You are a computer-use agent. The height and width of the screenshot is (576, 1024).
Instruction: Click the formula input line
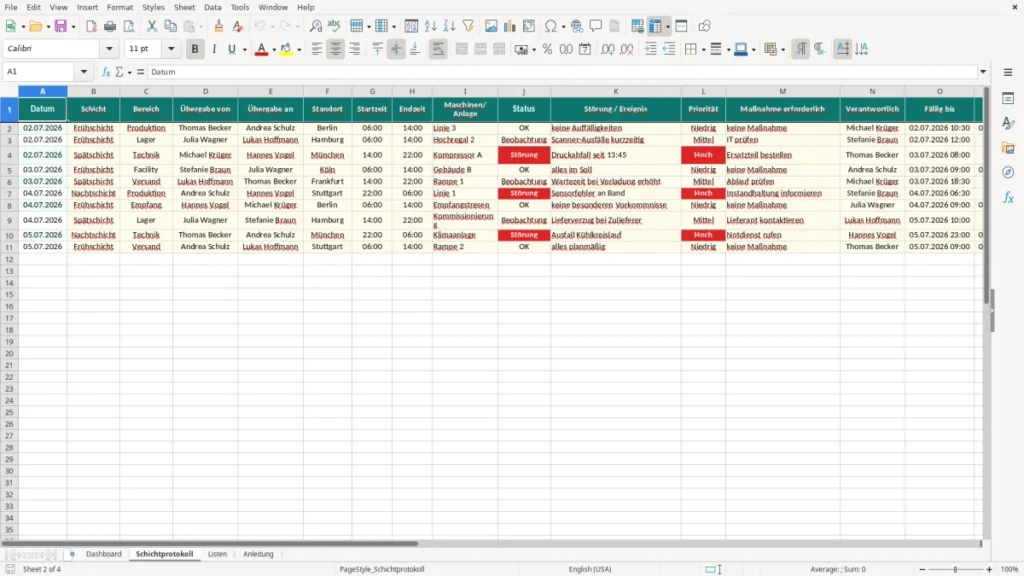coord(562,72)
